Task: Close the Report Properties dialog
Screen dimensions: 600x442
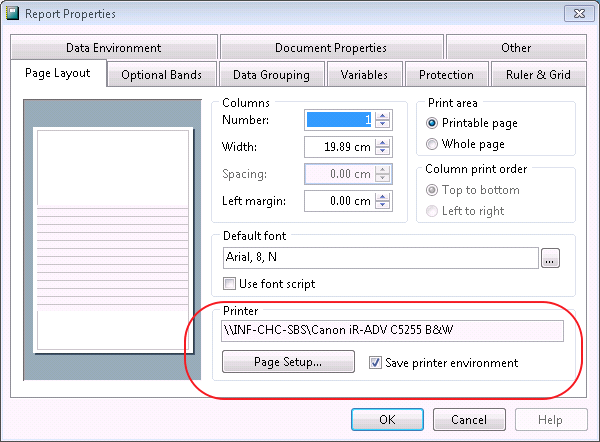Action: (579, 14)
